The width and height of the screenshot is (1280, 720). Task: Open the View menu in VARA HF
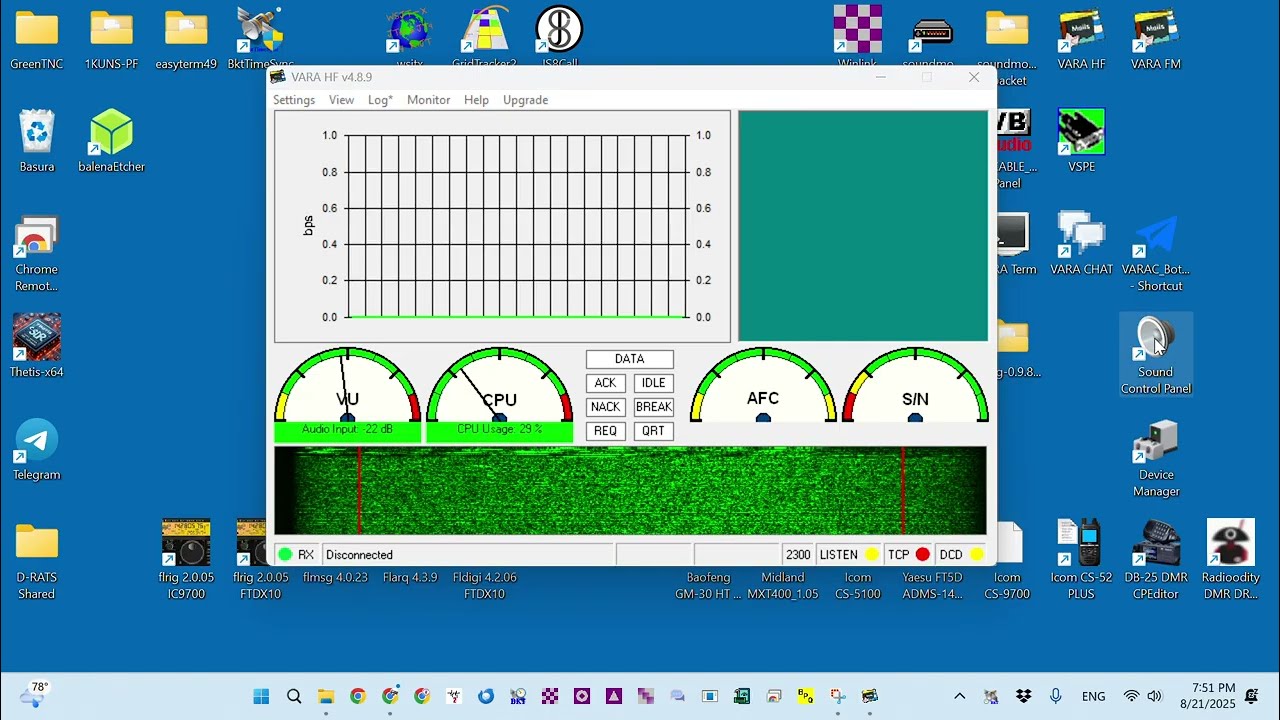pos(341,100)
